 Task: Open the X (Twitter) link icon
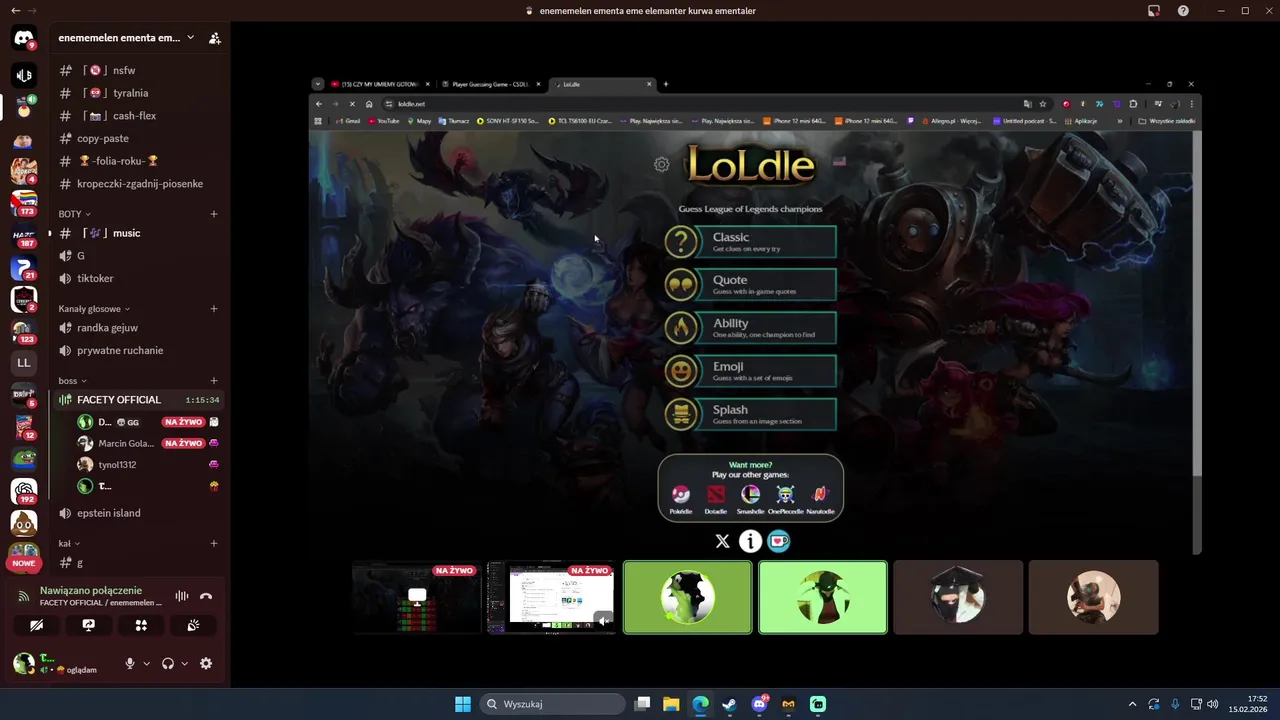pyautogui.click(x=723, y=541)
